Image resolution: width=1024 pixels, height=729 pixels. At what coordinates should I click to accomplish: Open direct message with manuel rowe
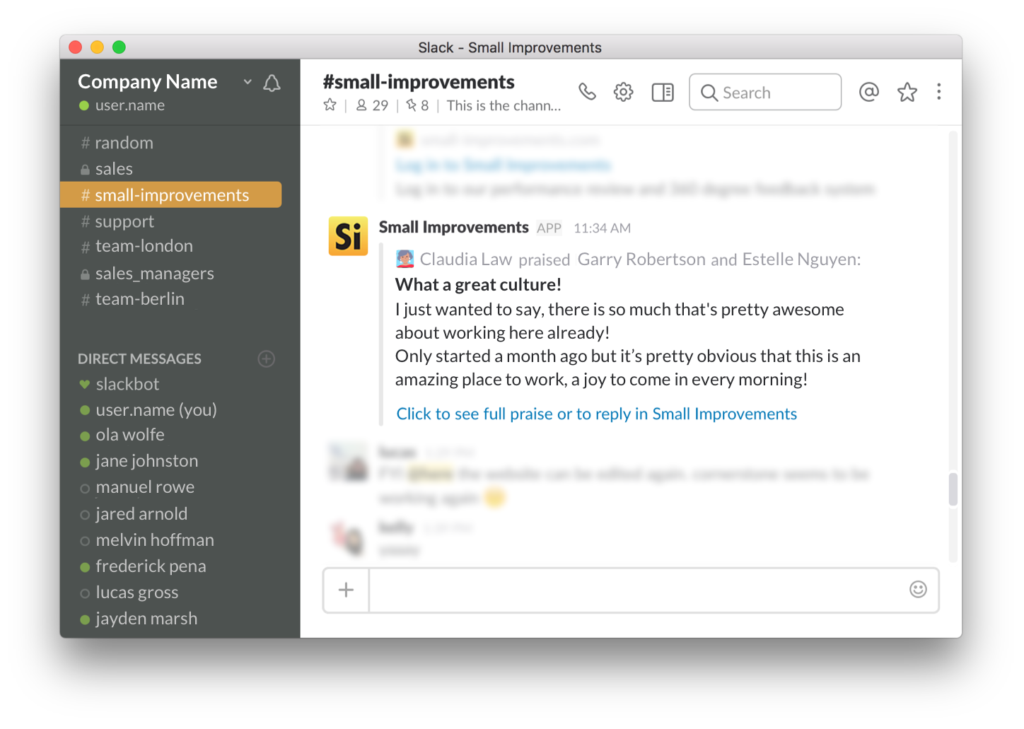136,487
